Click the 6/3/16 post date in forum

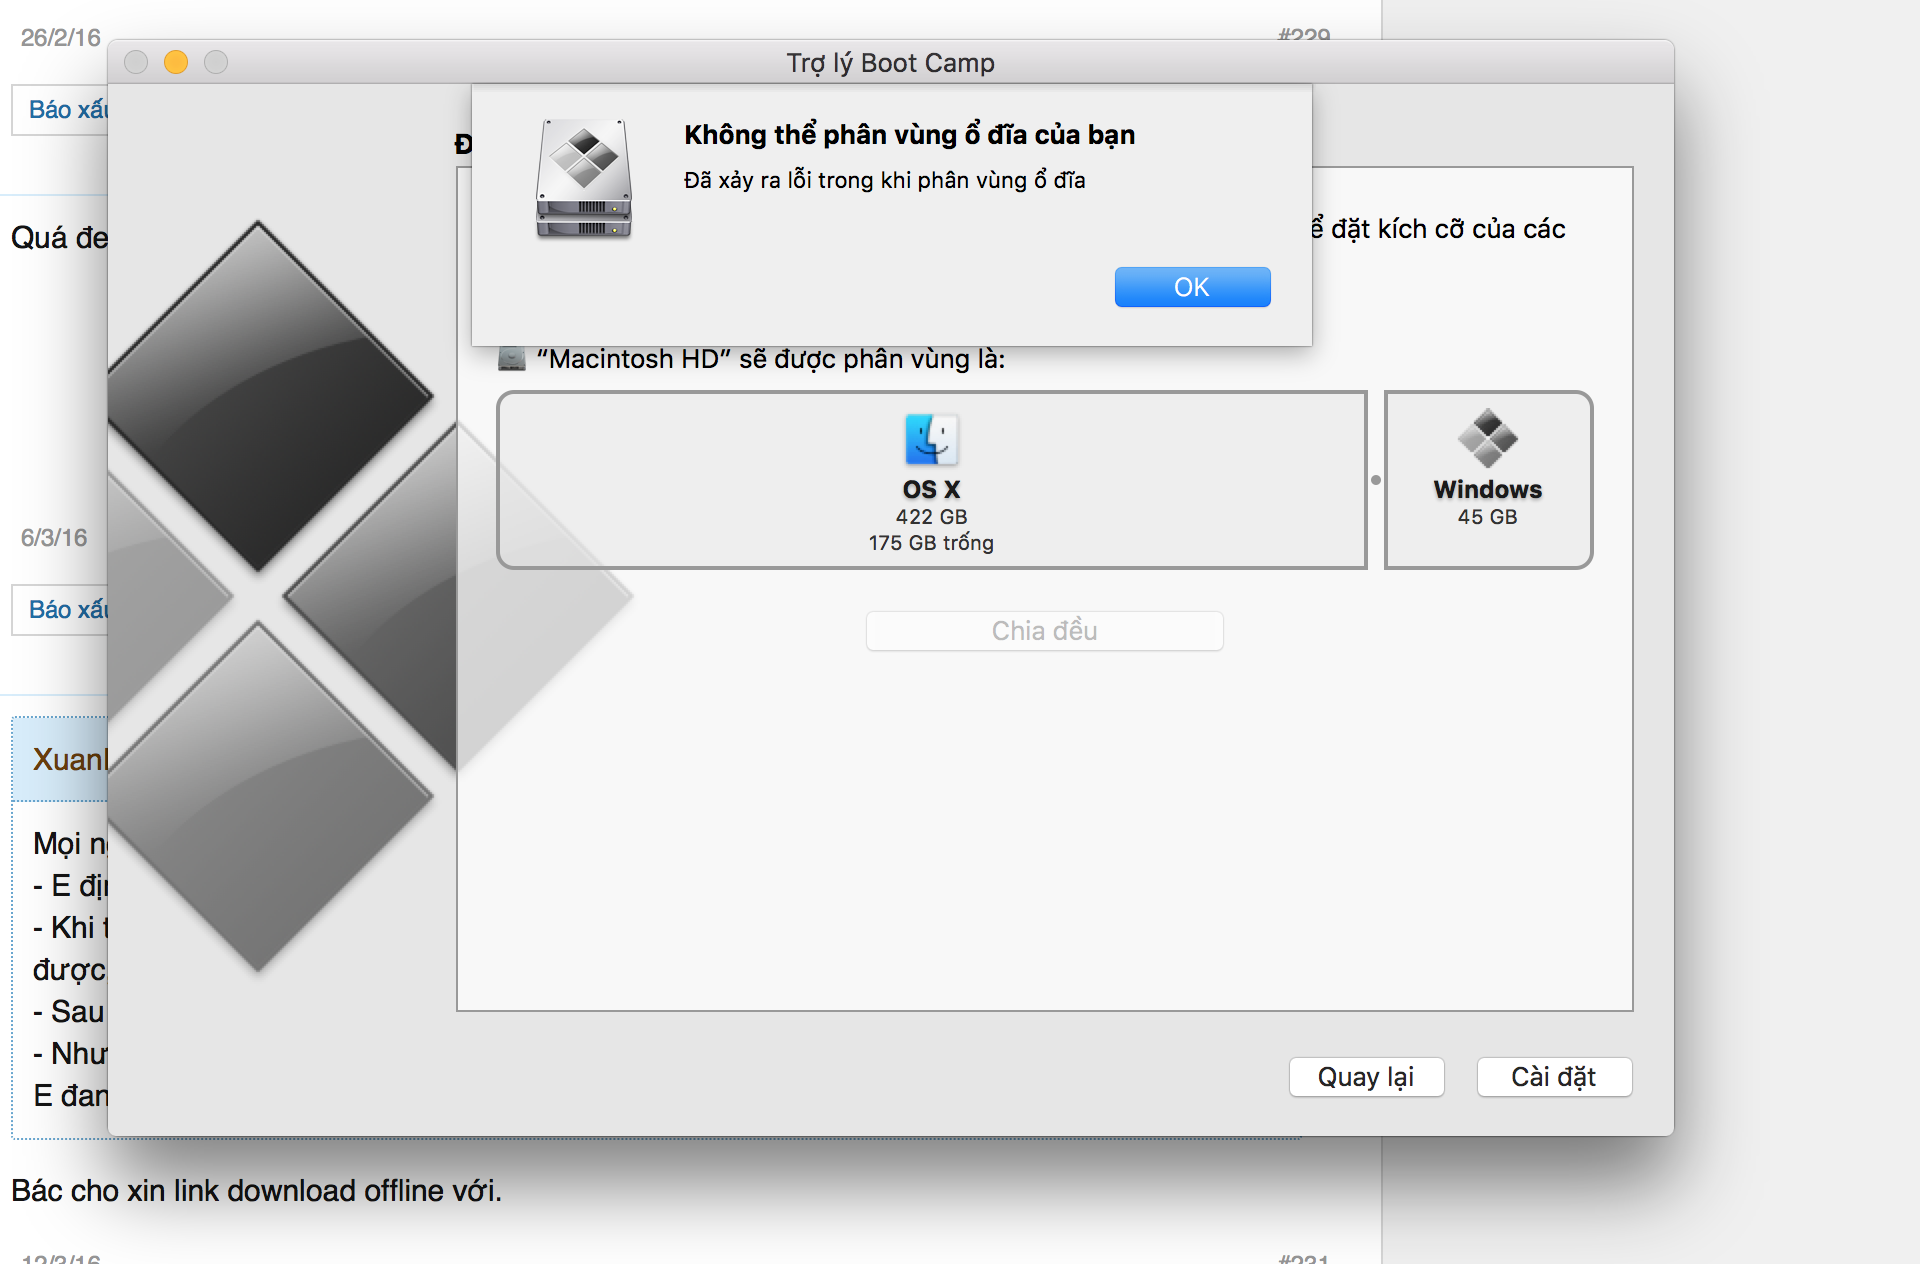pyautogui.click(x=54, y=538)
